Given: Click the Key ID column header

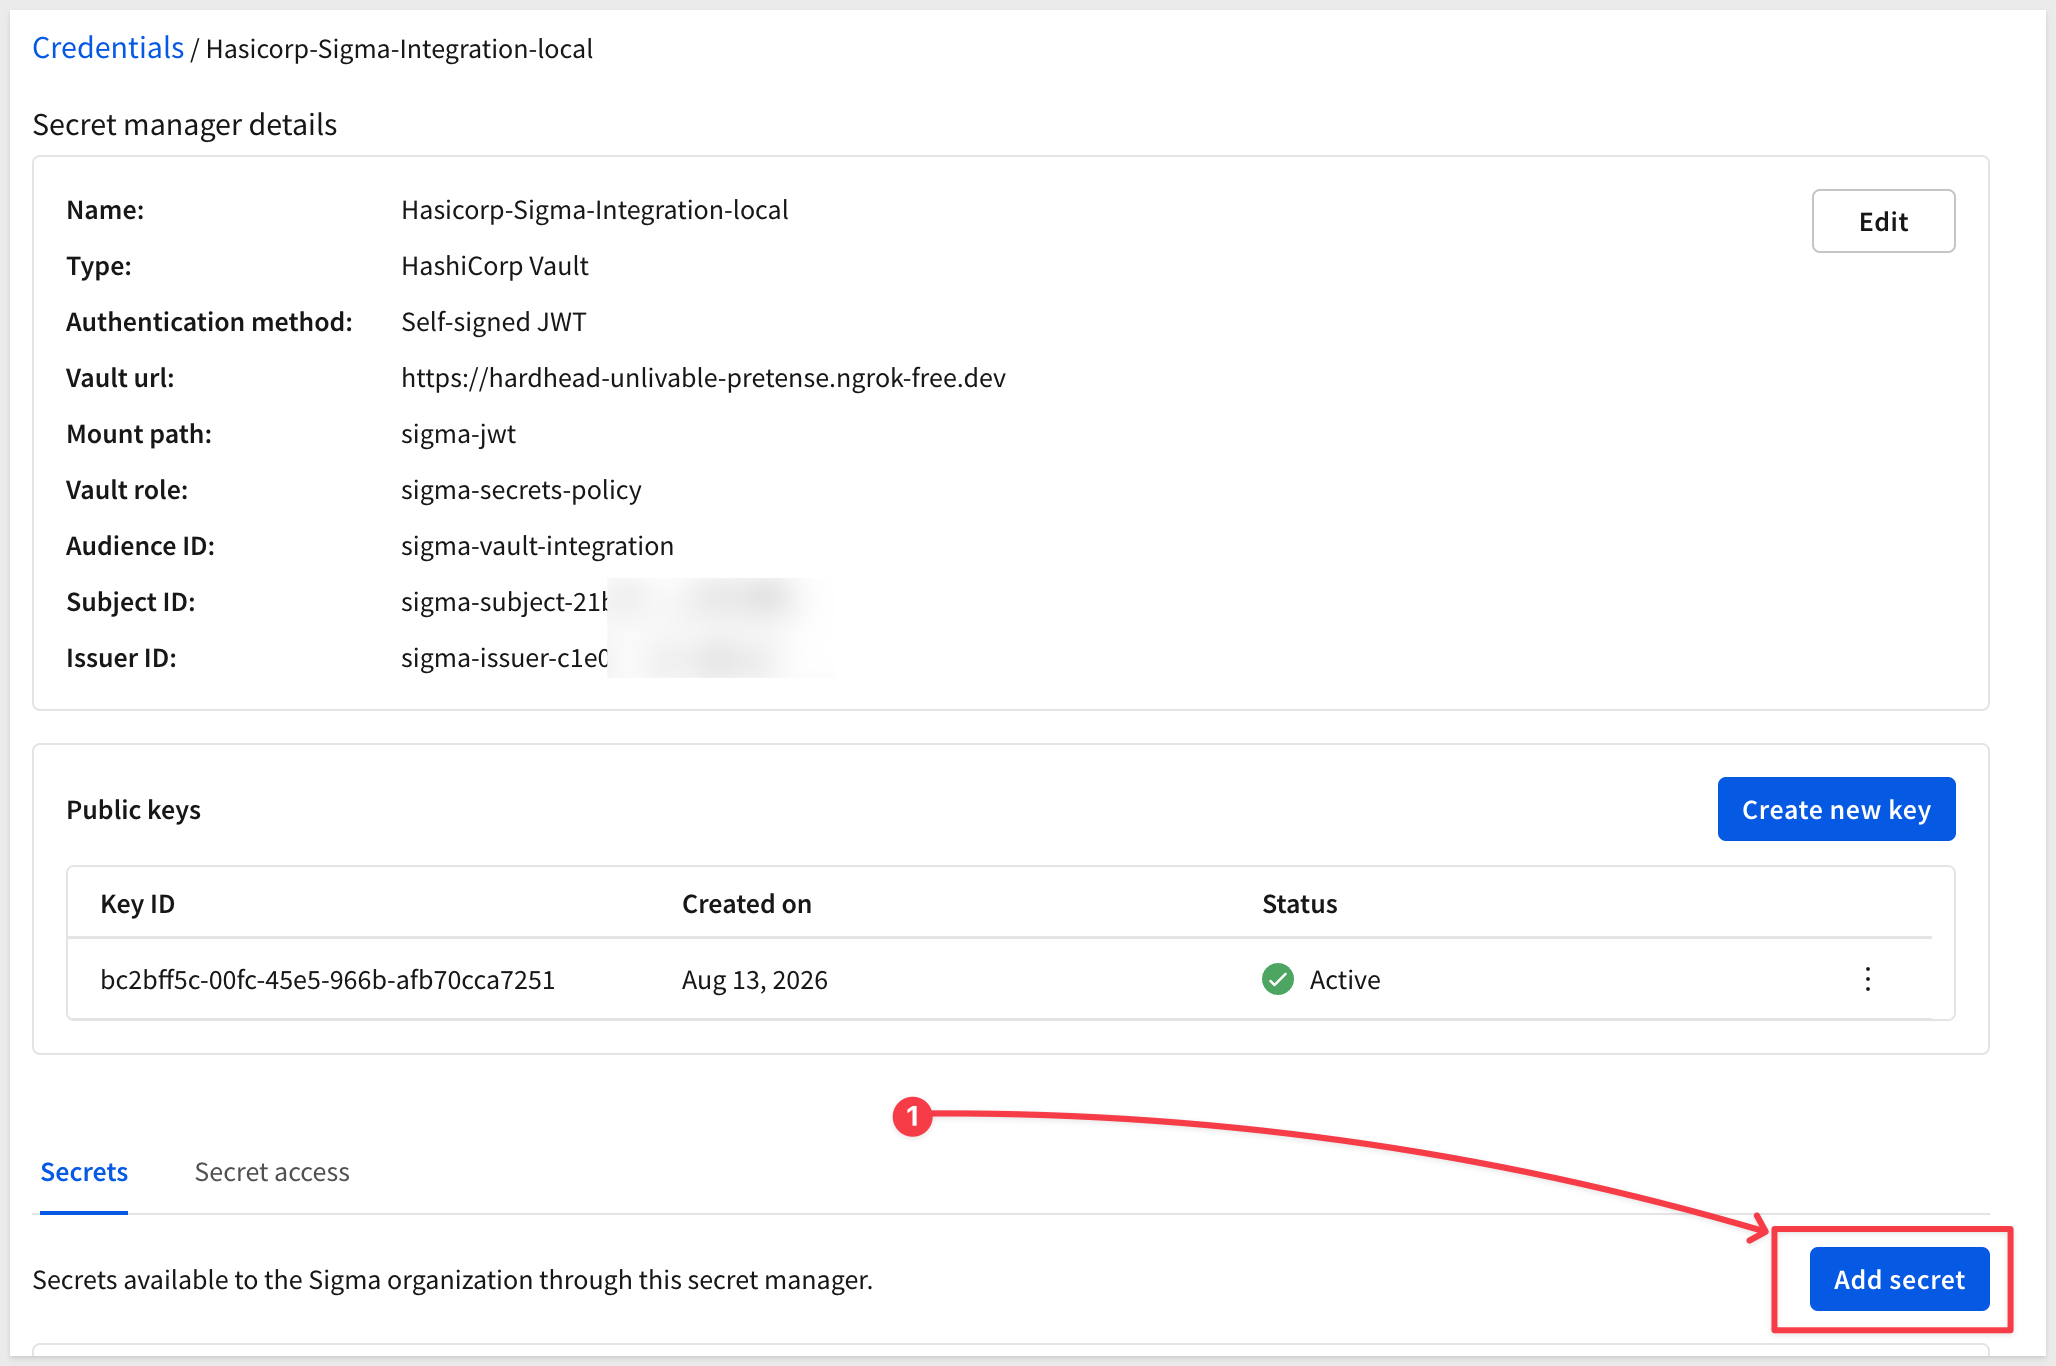Looking at the screenshot, I should point(137,903).
